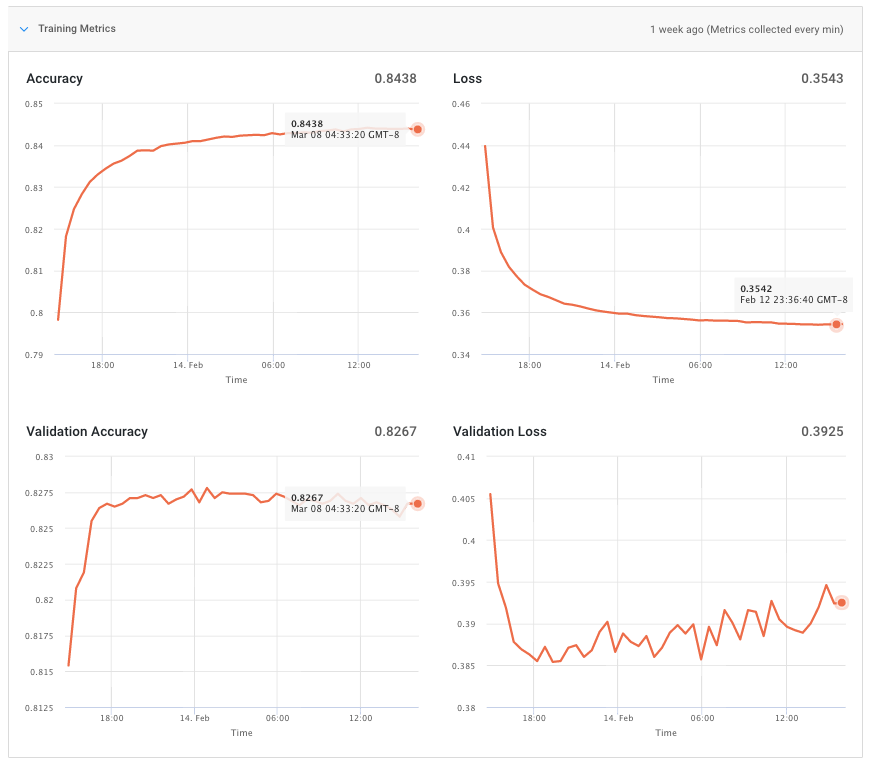Click the 0.8438 summary value above Accuracy chart
Screen dimensions: 870x764
pyautogui.click(x=395, y=79)
